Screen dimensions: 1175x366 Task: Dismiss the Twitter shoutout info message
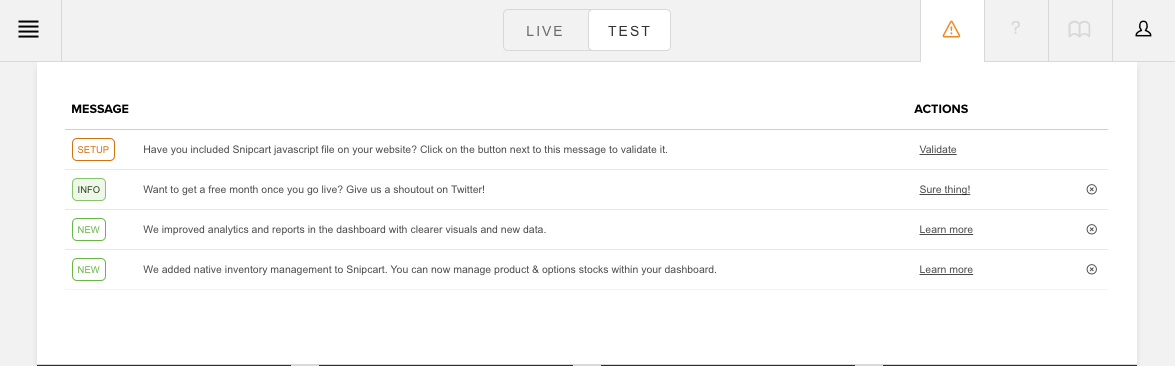coord(1091,189)
